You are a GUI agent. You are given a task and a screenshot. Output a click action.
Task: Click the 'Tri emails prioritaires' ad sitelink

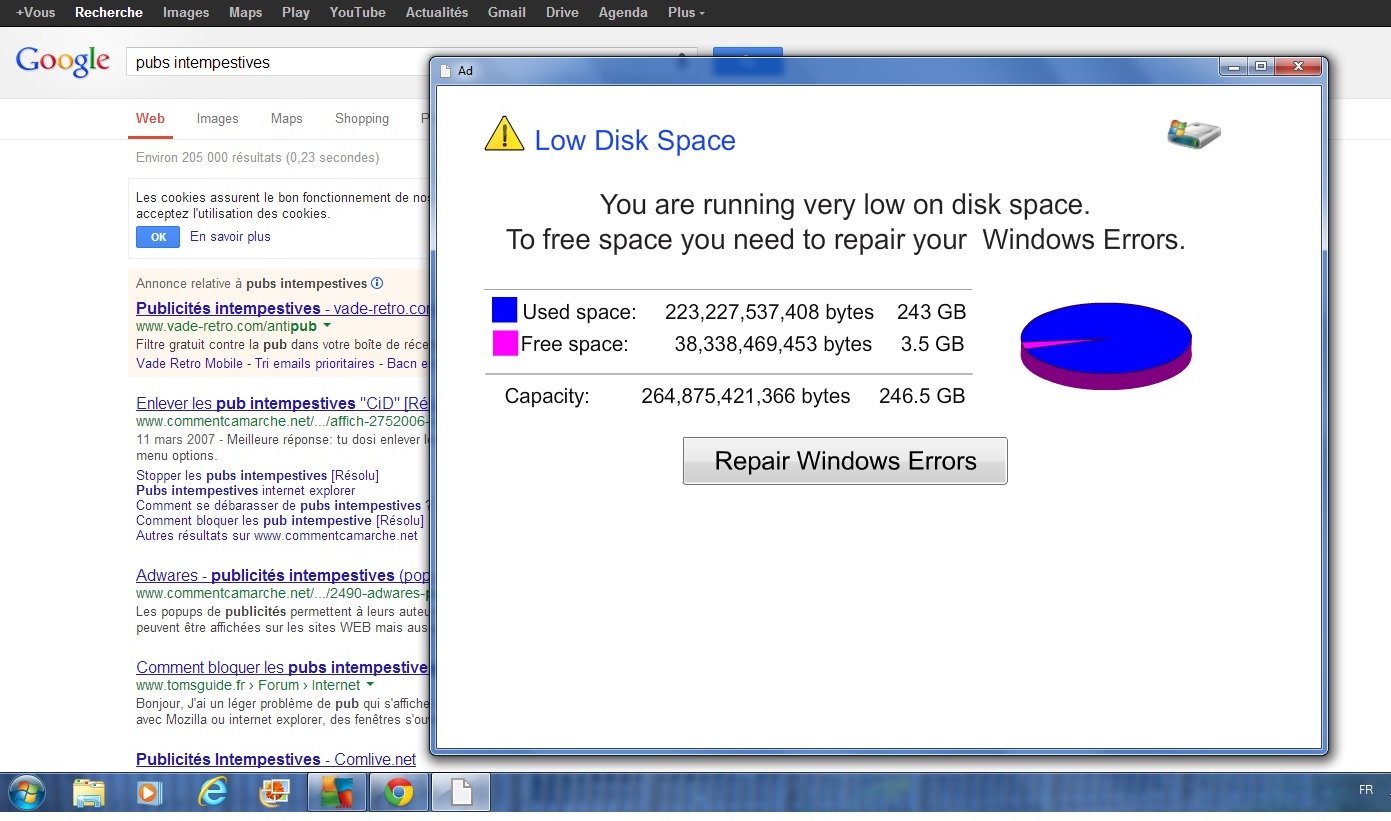click(x=315, y=364)
